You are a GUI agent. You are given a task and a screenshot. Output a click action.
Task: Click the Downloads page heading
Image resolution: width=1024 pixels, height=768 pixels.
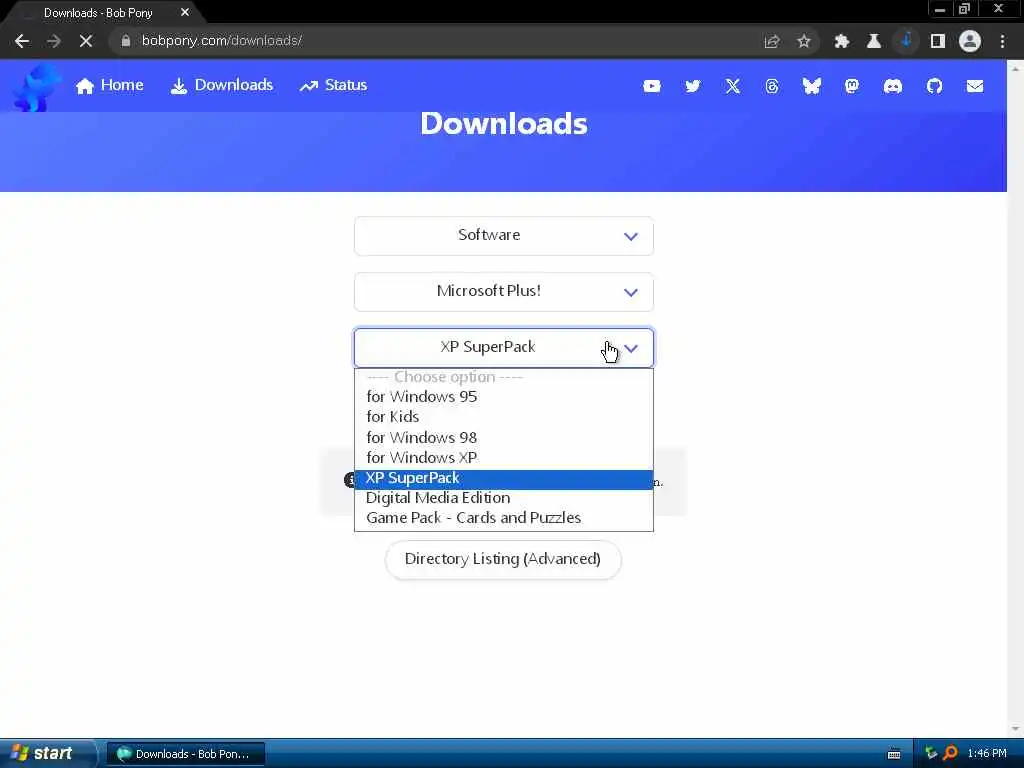(x=504, y=123)
